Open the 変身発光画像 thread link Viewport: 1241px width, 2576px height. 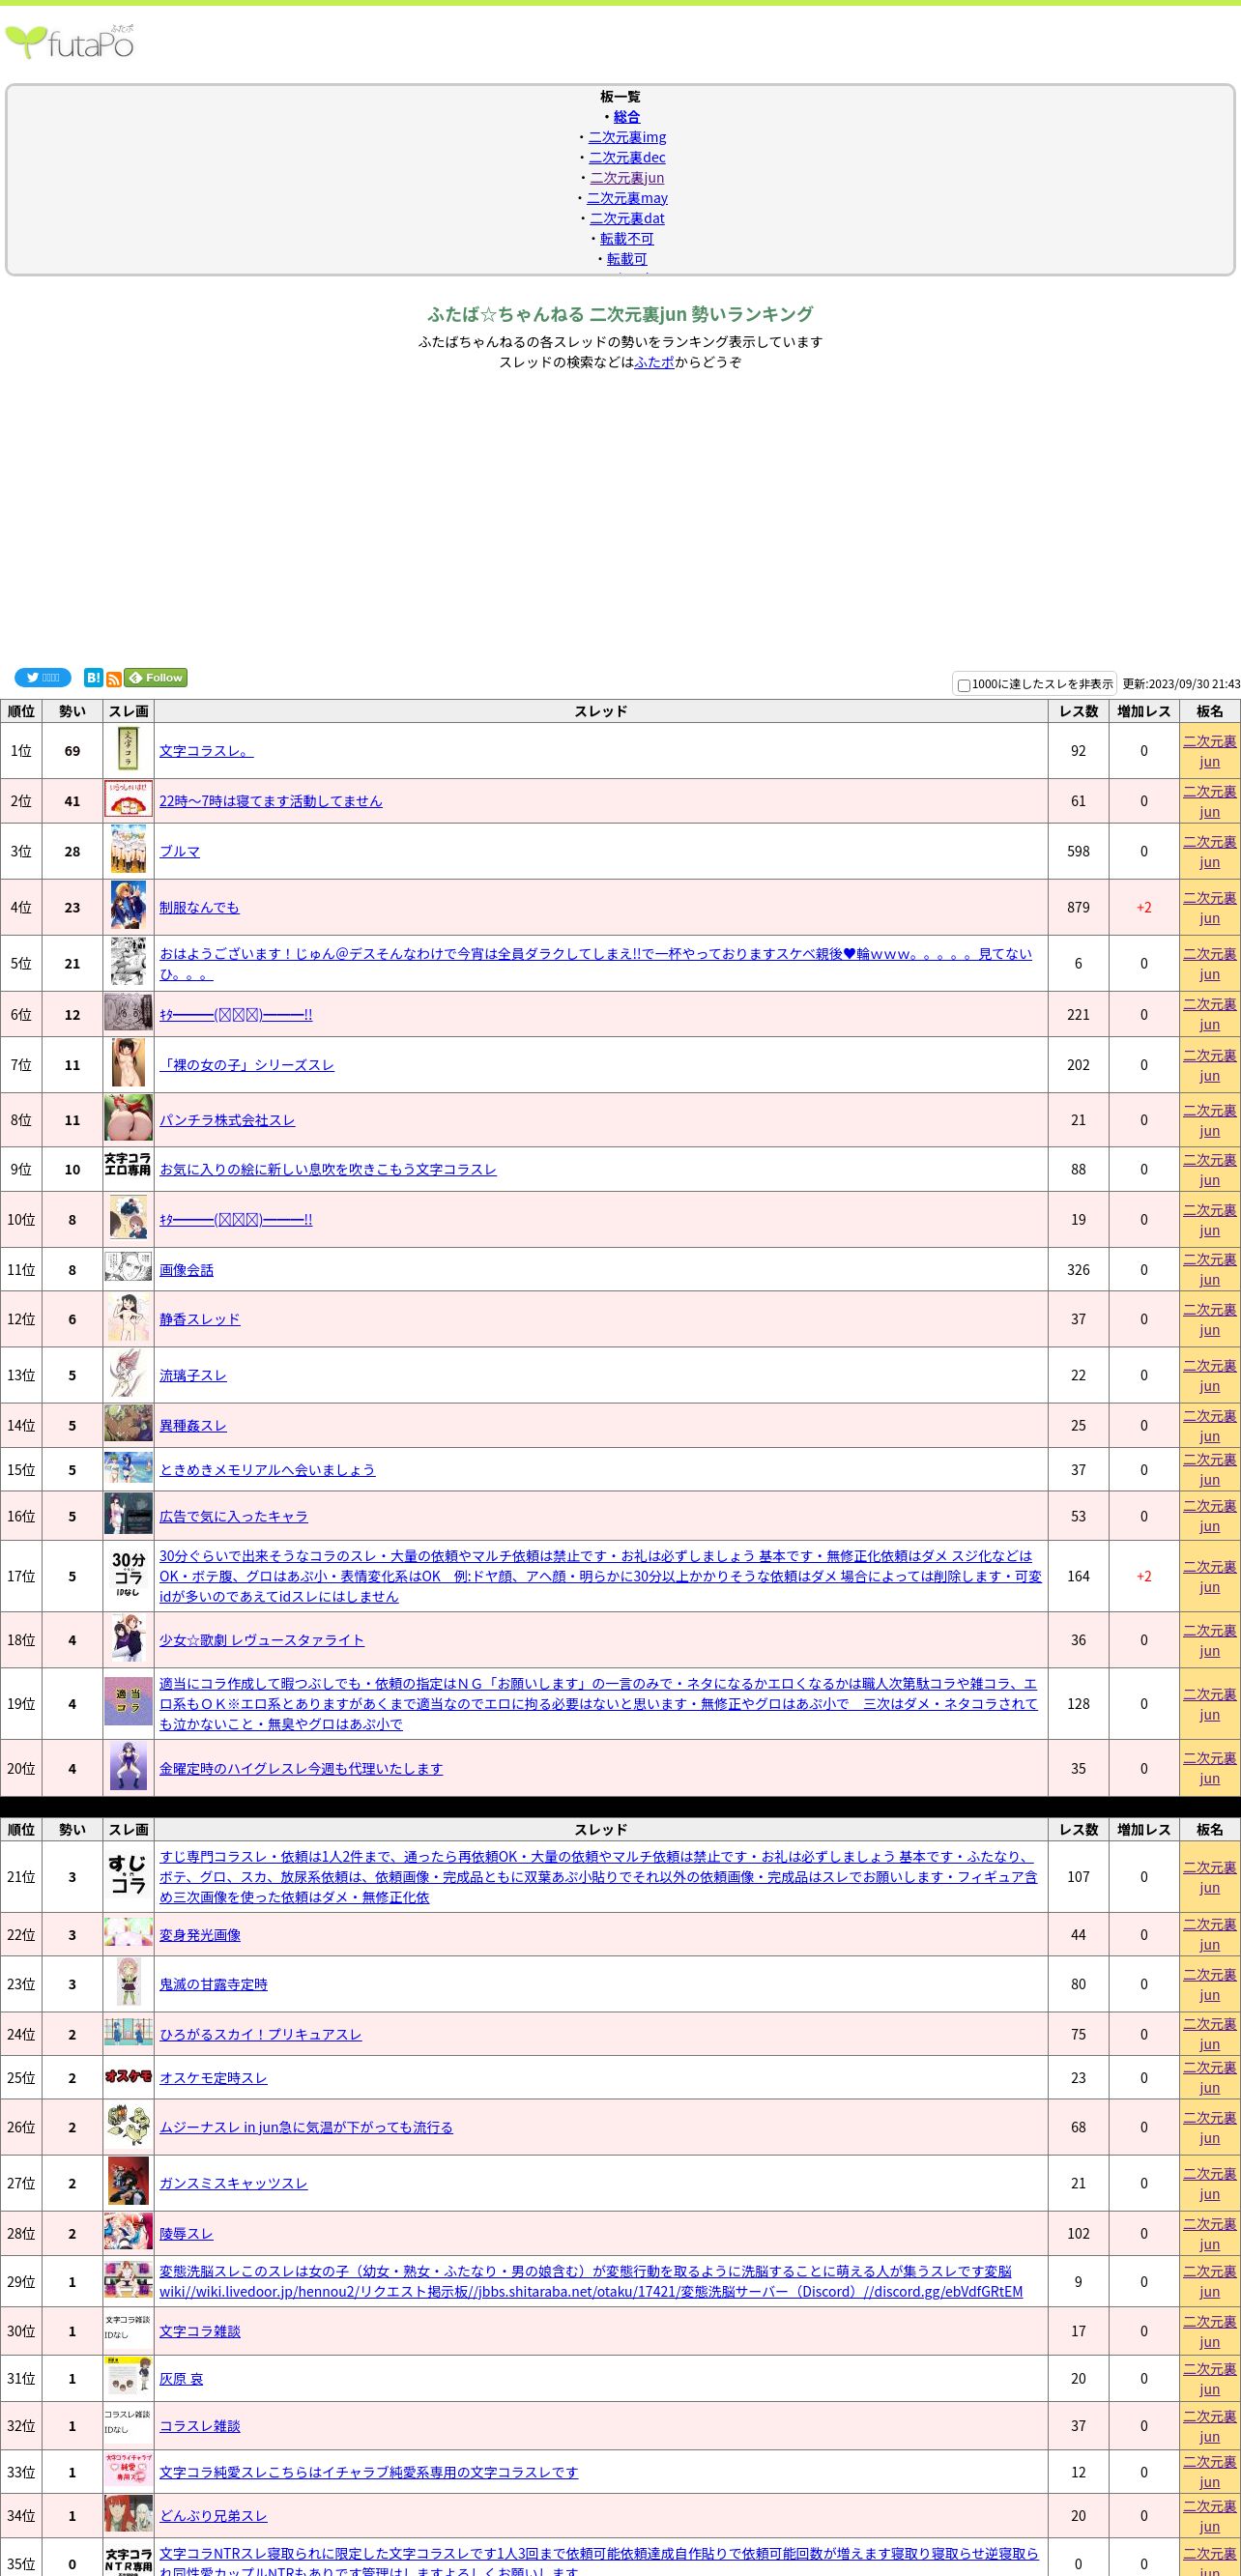tap(200, 1935)
